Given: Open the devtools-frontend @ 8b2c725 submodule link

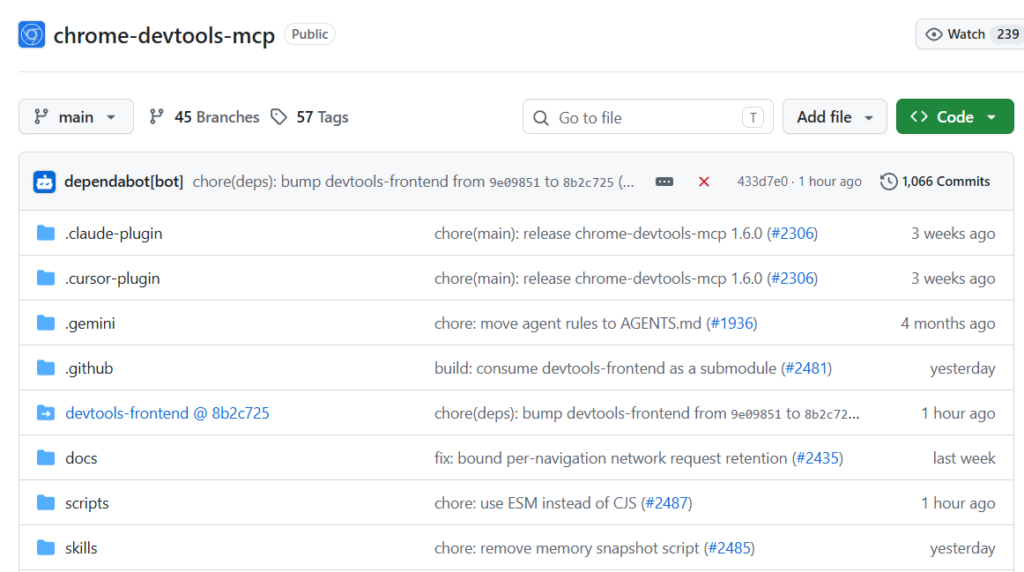Looking at the screenshot, I should click(167, 413).
